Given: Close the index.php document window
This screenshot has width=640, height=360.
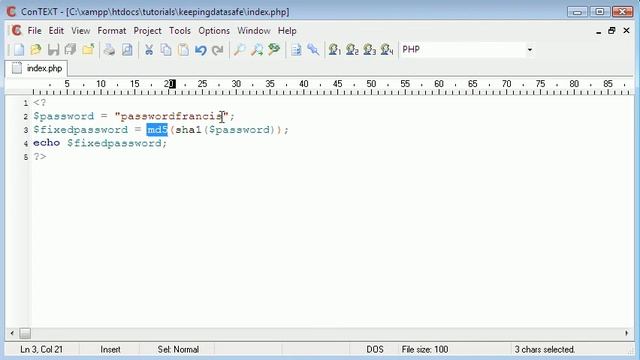Looking at the screenshot, I should click(626, 31).
